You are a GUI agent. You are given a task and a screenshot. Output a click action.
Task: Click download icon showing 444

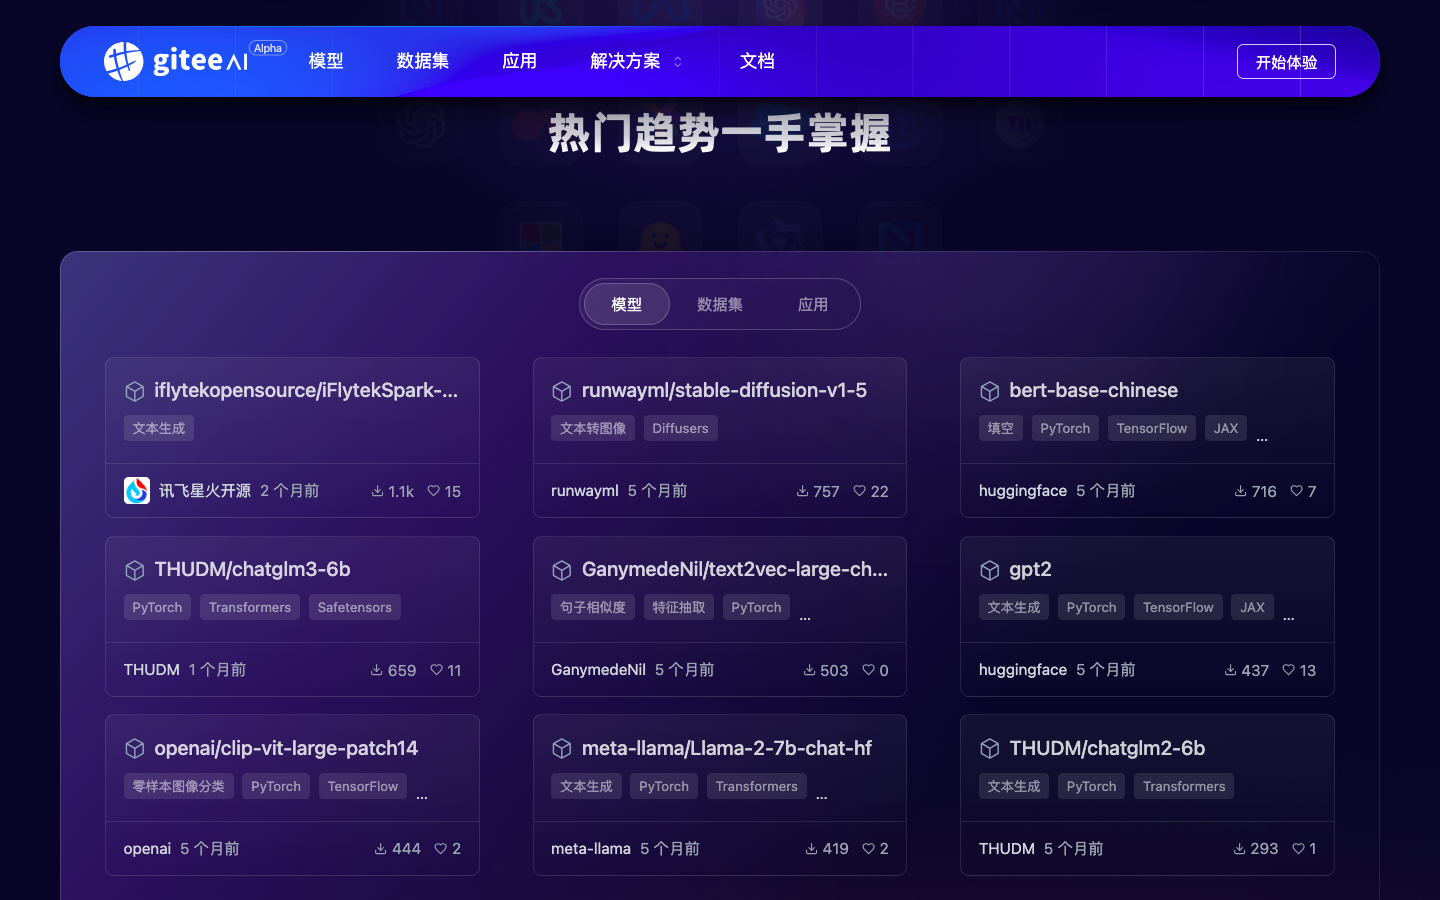pyautogui.click(x=381, y=849)
